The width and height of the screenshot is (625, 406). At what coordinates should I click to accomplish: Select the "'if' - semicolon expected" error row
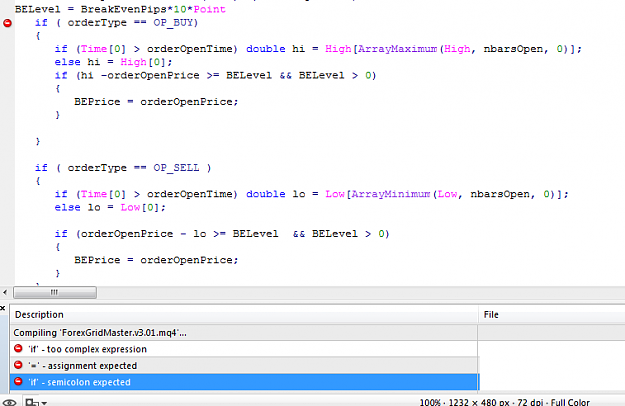tap(244, 382)
